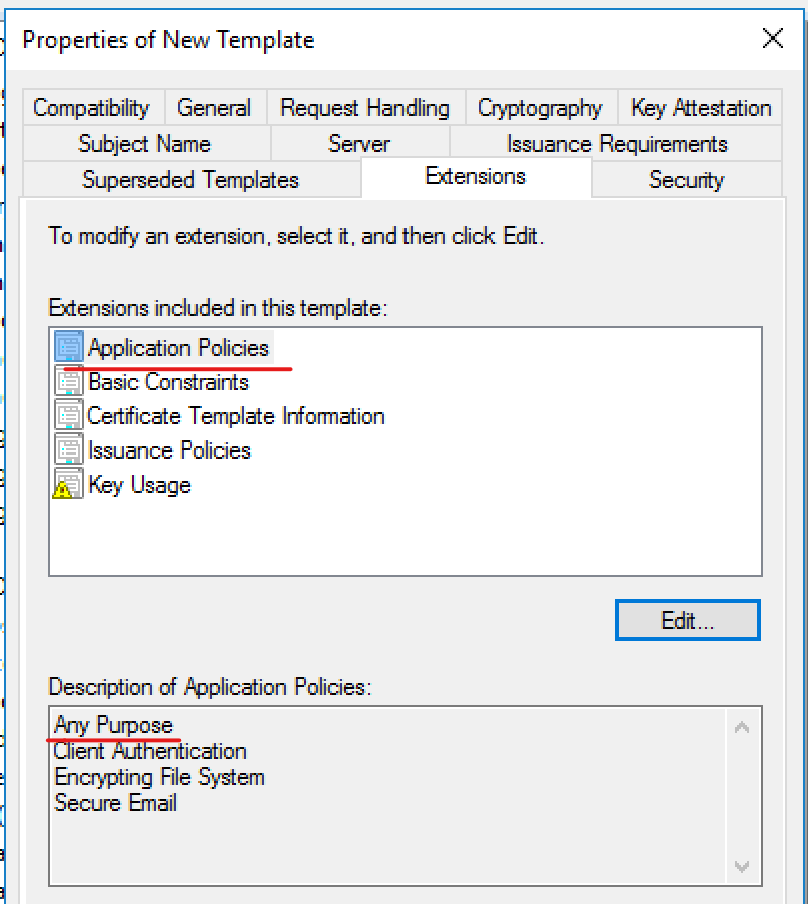The height and width of the screenshot is (904, 808).
Task: Switch to the General tab
Action: tap(214, 108)
